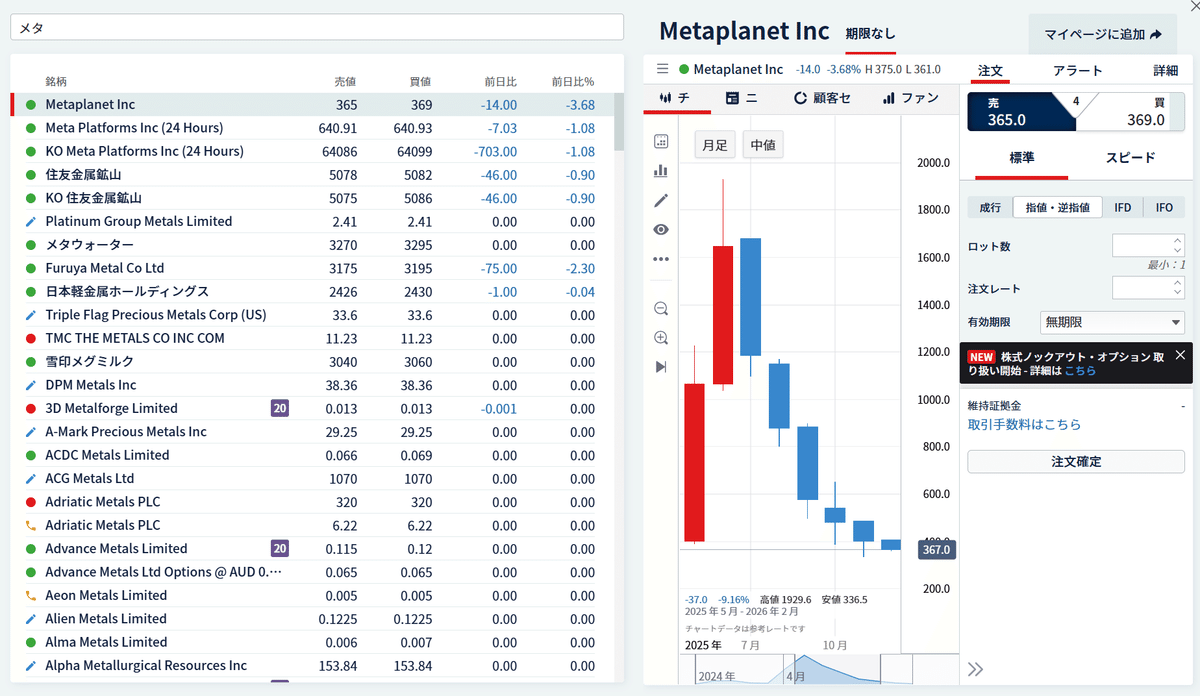
Task: Open the chart hamburger menu
Action: click(662, 69)
